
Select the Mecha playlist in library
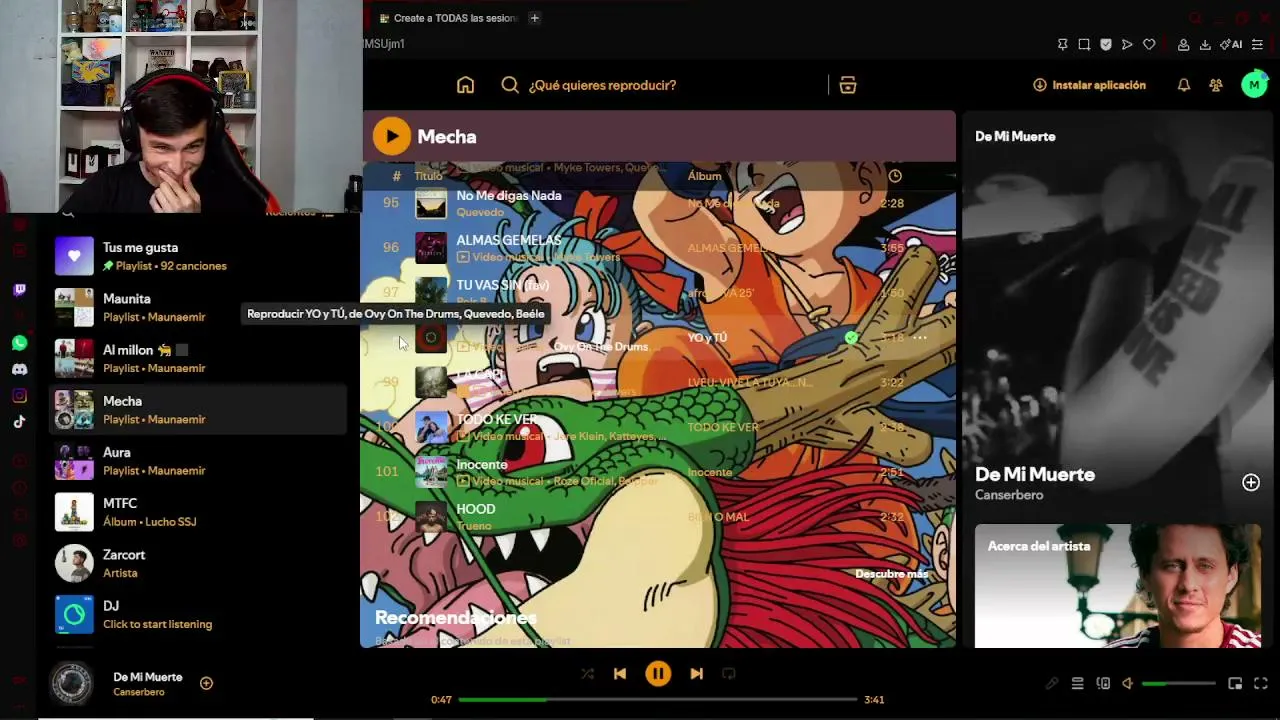click(198, 410)
